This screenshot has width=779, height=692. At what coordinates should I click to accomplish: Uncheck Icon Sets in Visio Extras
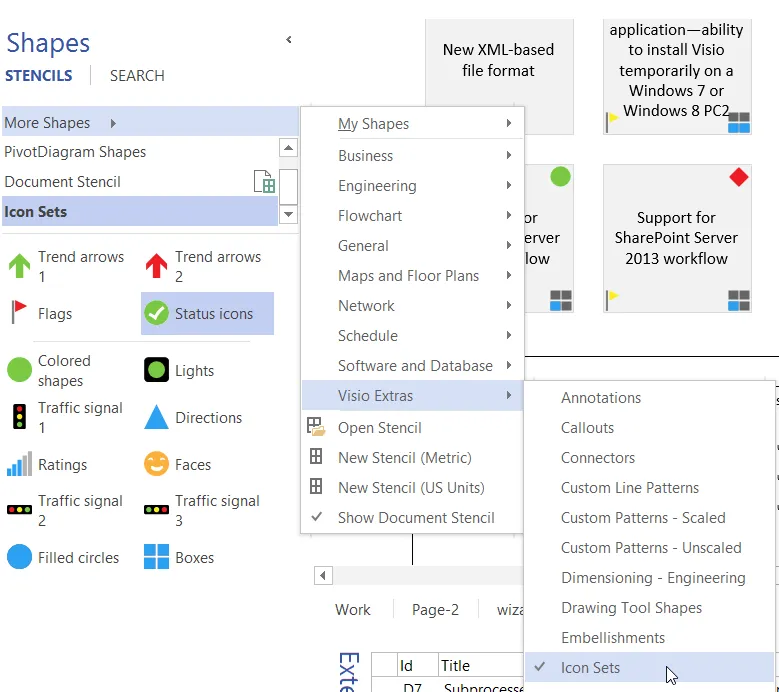click(x=649, y=668)
